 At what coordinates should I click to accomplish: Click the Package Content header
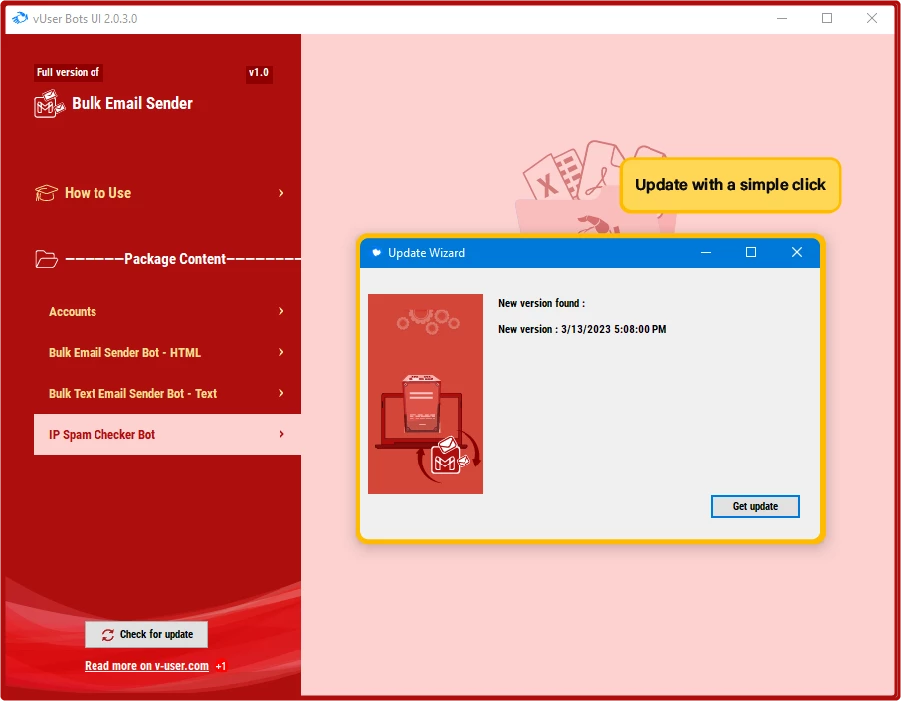click(175, 259)
